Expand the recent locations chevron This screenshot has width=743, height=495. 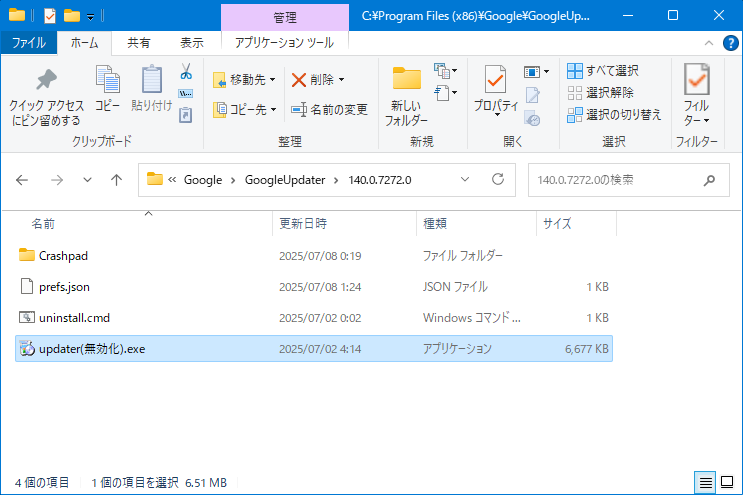[x=87, y=180]
